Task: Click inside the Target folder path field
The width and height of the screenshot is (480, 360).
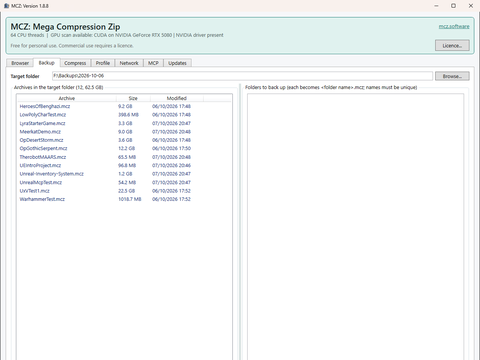Action: (242, 76)
